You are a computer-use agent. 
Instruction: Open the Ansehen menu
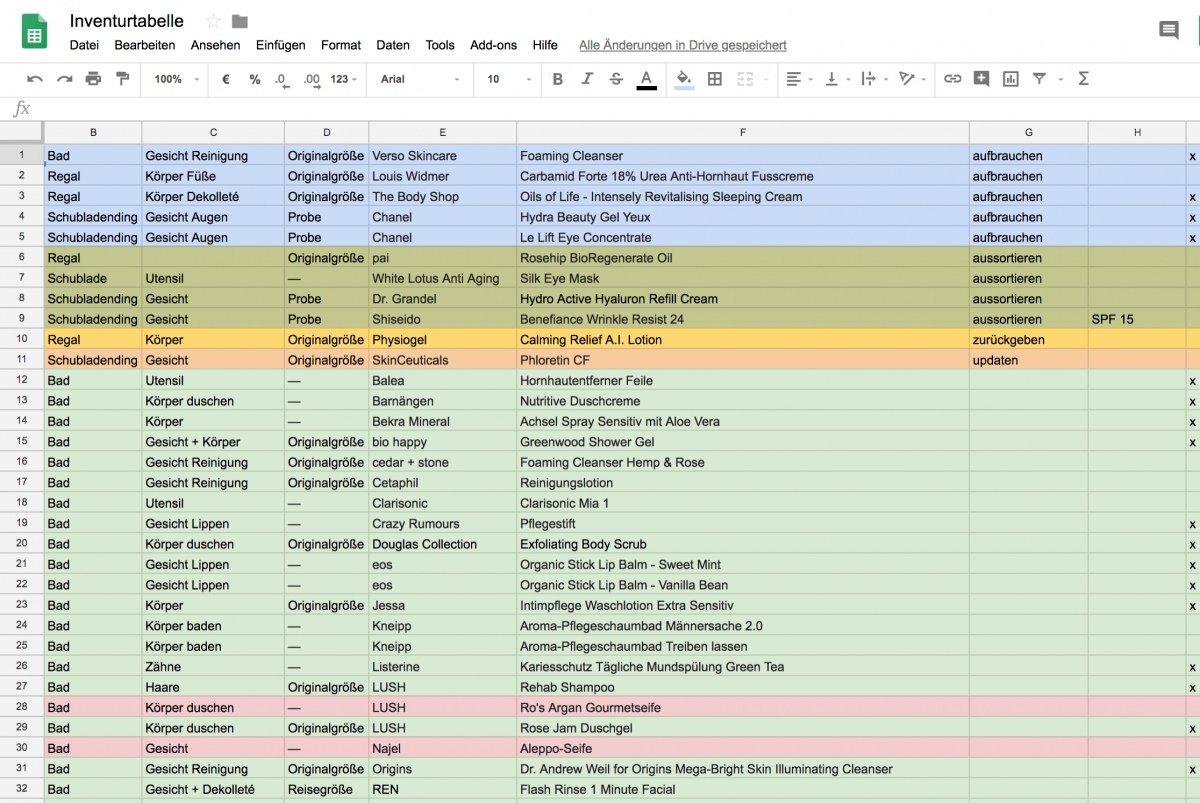pos(215,45)
